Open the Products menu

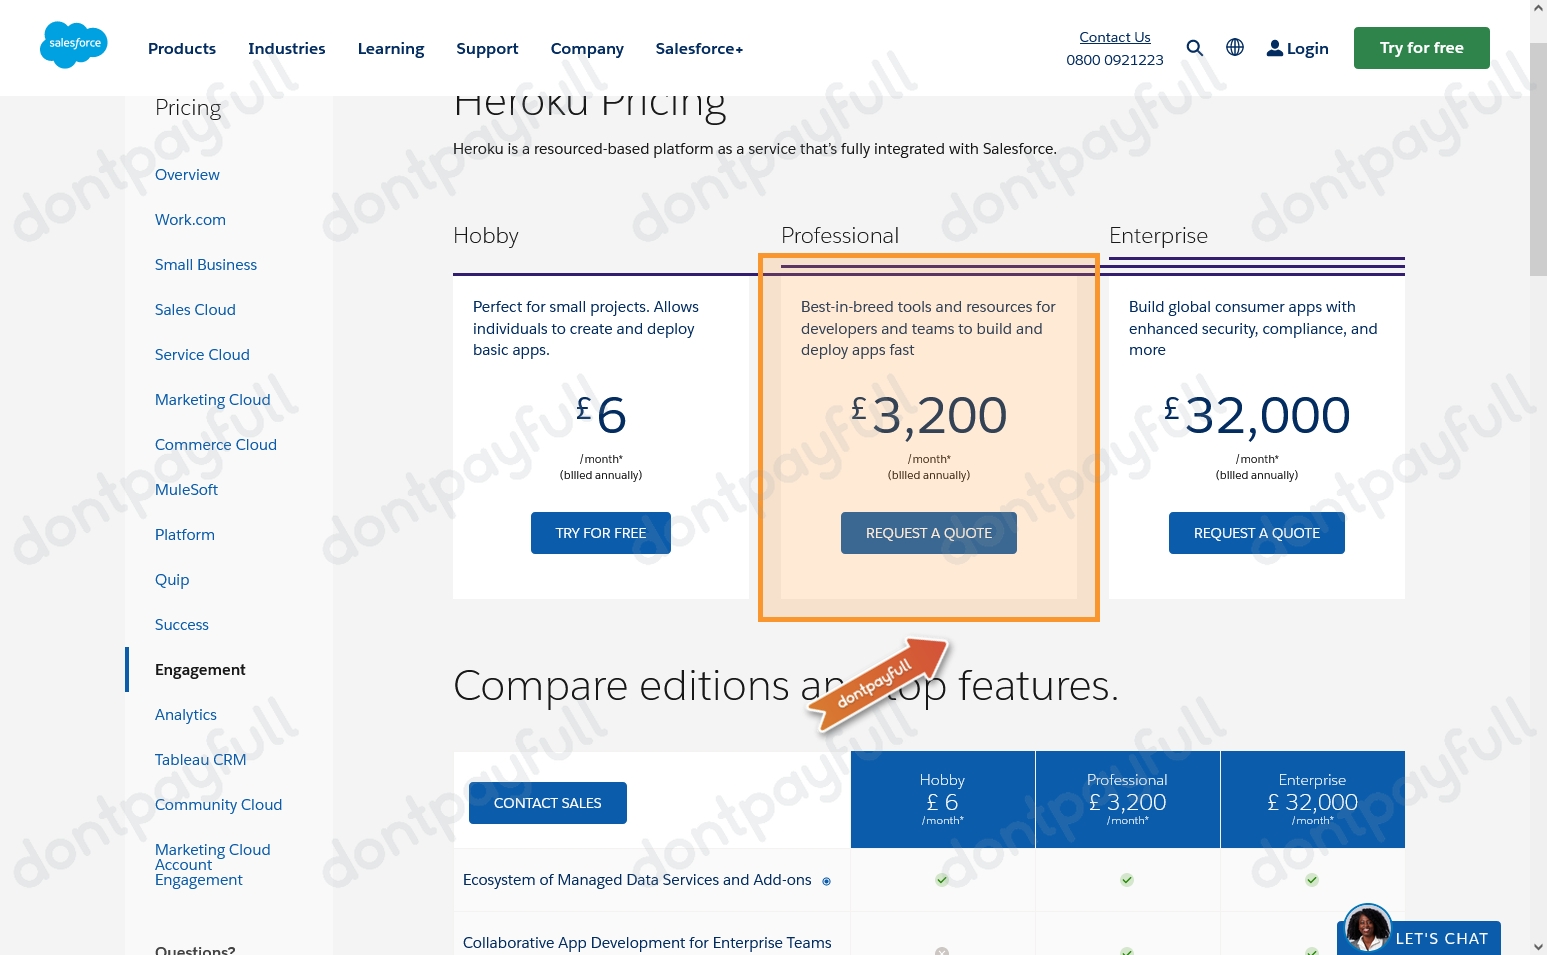coord(182,48)
